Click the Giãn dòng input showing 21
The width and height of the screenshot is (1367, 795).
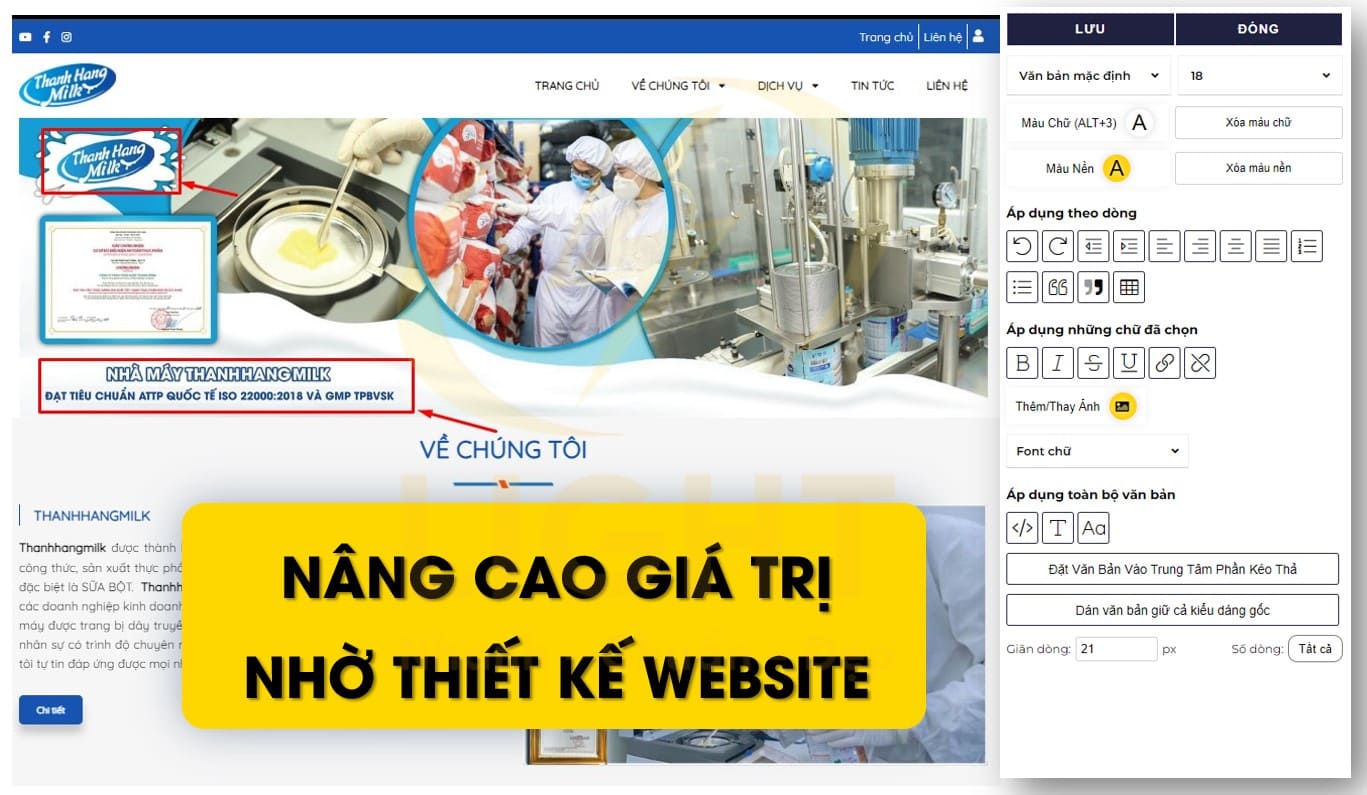tap(1116, 649)
